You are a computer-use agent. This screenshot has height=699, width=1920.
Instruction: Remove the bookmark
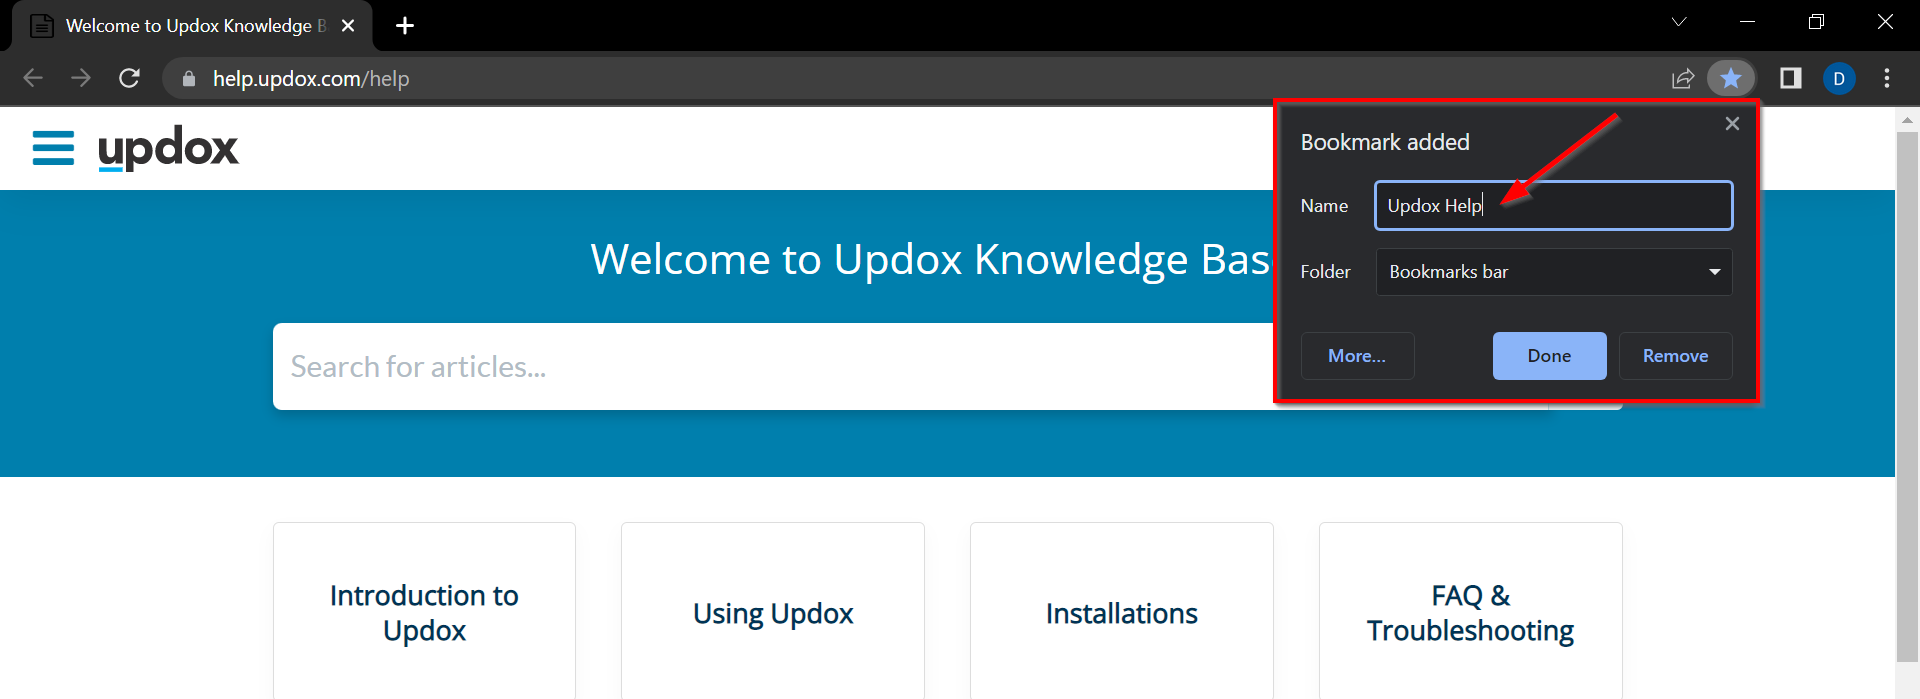1675,356
